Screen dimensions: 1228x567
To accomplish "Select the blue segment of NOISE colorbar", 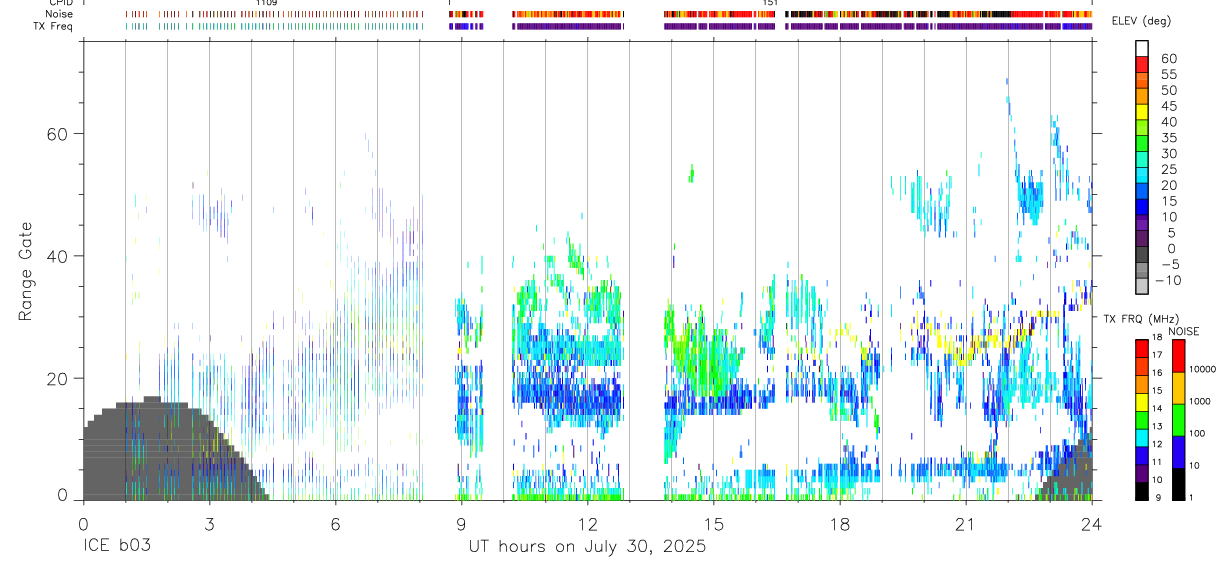I will coord(1178,452).
